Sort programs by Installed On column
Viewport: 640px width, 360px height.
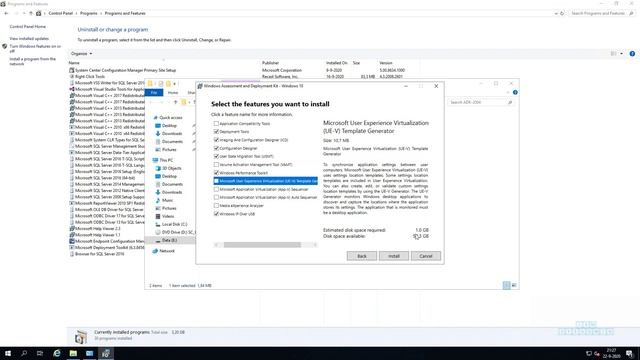tap(336, 63)
